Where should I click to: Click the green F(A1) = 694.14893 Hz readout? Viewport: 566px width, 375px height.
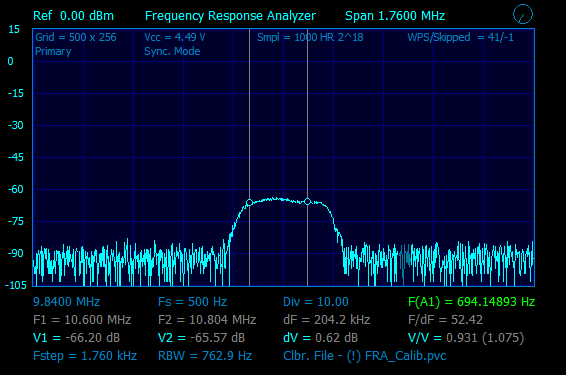coord(471,302)
